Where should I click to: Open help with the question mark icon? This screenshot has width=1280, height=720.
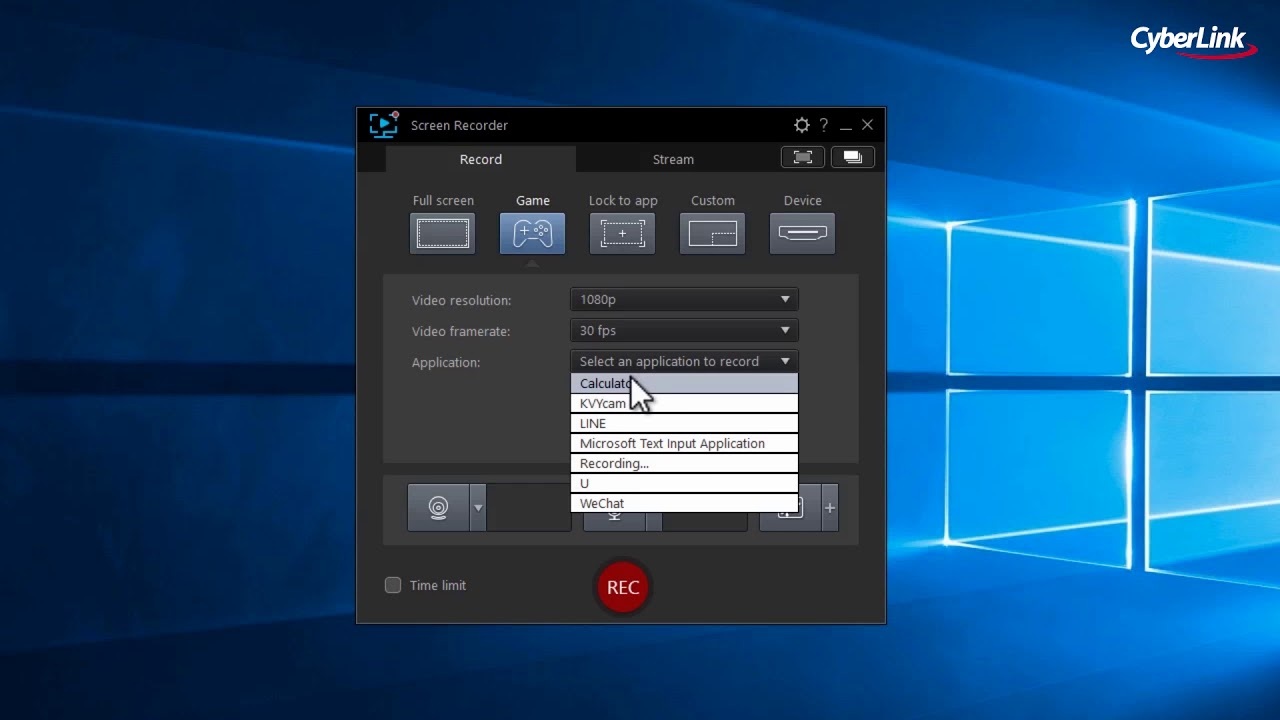(824, 125)
